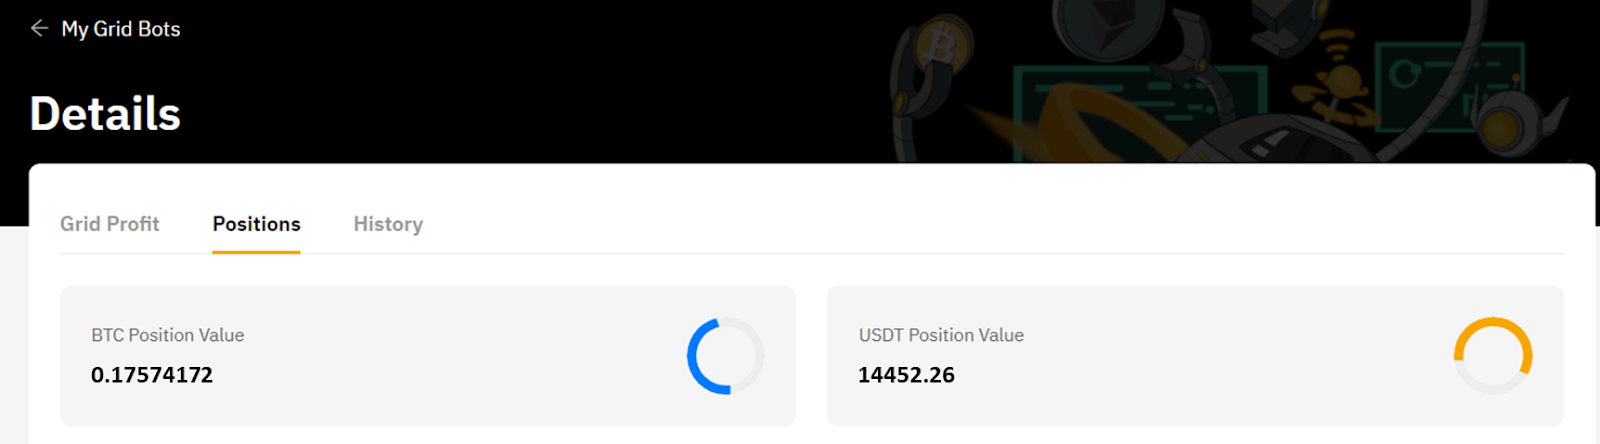Click the orange USDT donut chart
Viewport: 1600px width, 444px height.
(x=1493, y=356)
